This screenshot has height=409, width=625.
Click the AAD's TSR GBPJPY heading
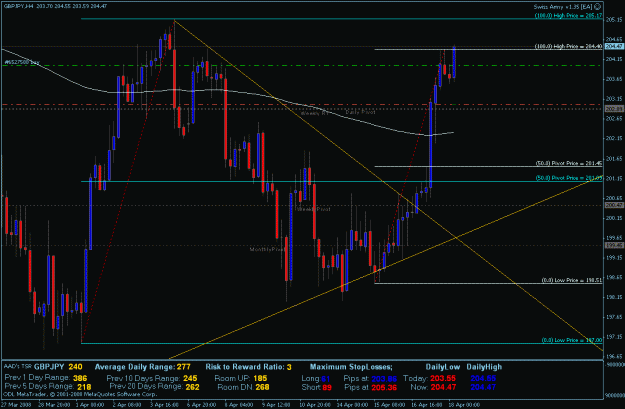point(34,367)
